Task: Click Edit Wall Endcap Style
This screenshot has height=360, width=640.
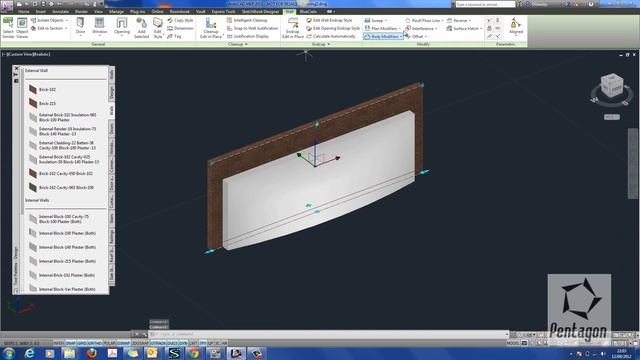Action: pyautogui.click(x=329, y=20)
